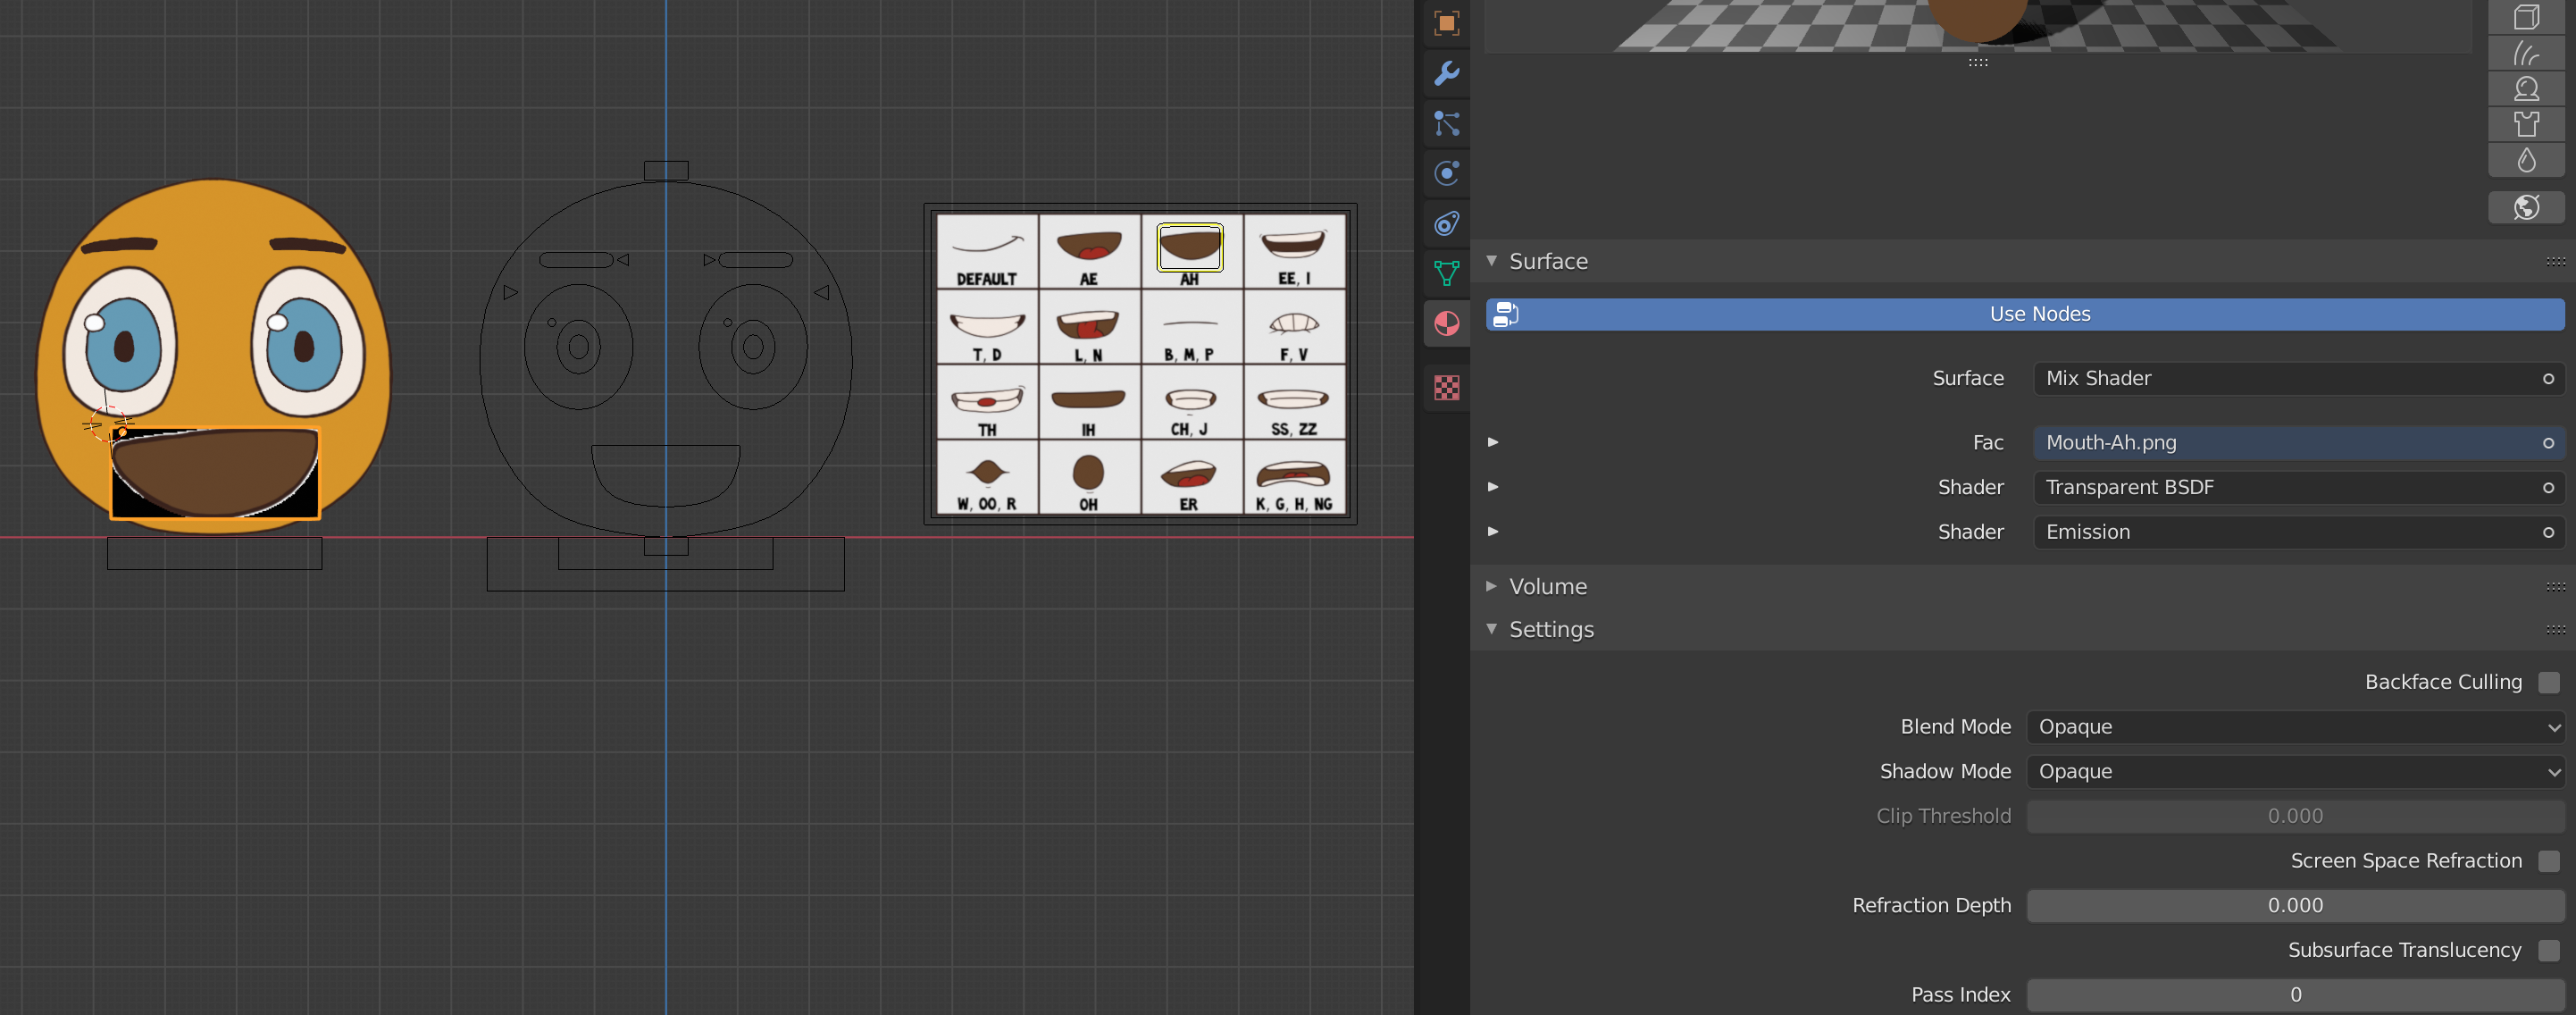Open the Object properties tab
Screen dimensions: 2576x1015
pyautogui.click(x=1446, y=23)
